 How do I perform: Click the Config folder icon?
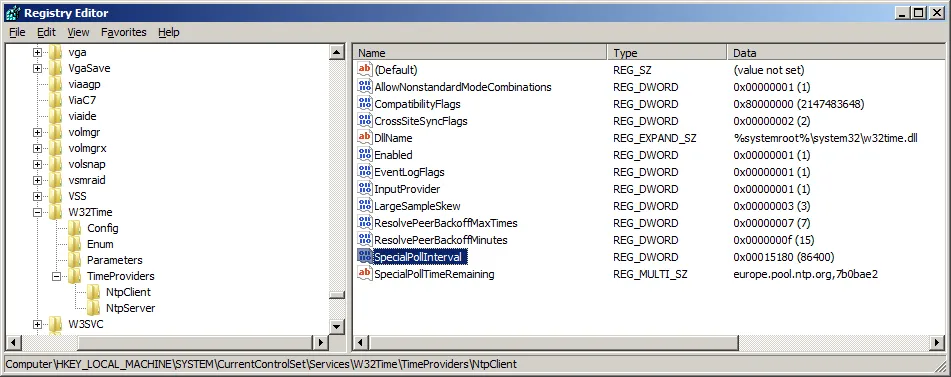(74, 229)
